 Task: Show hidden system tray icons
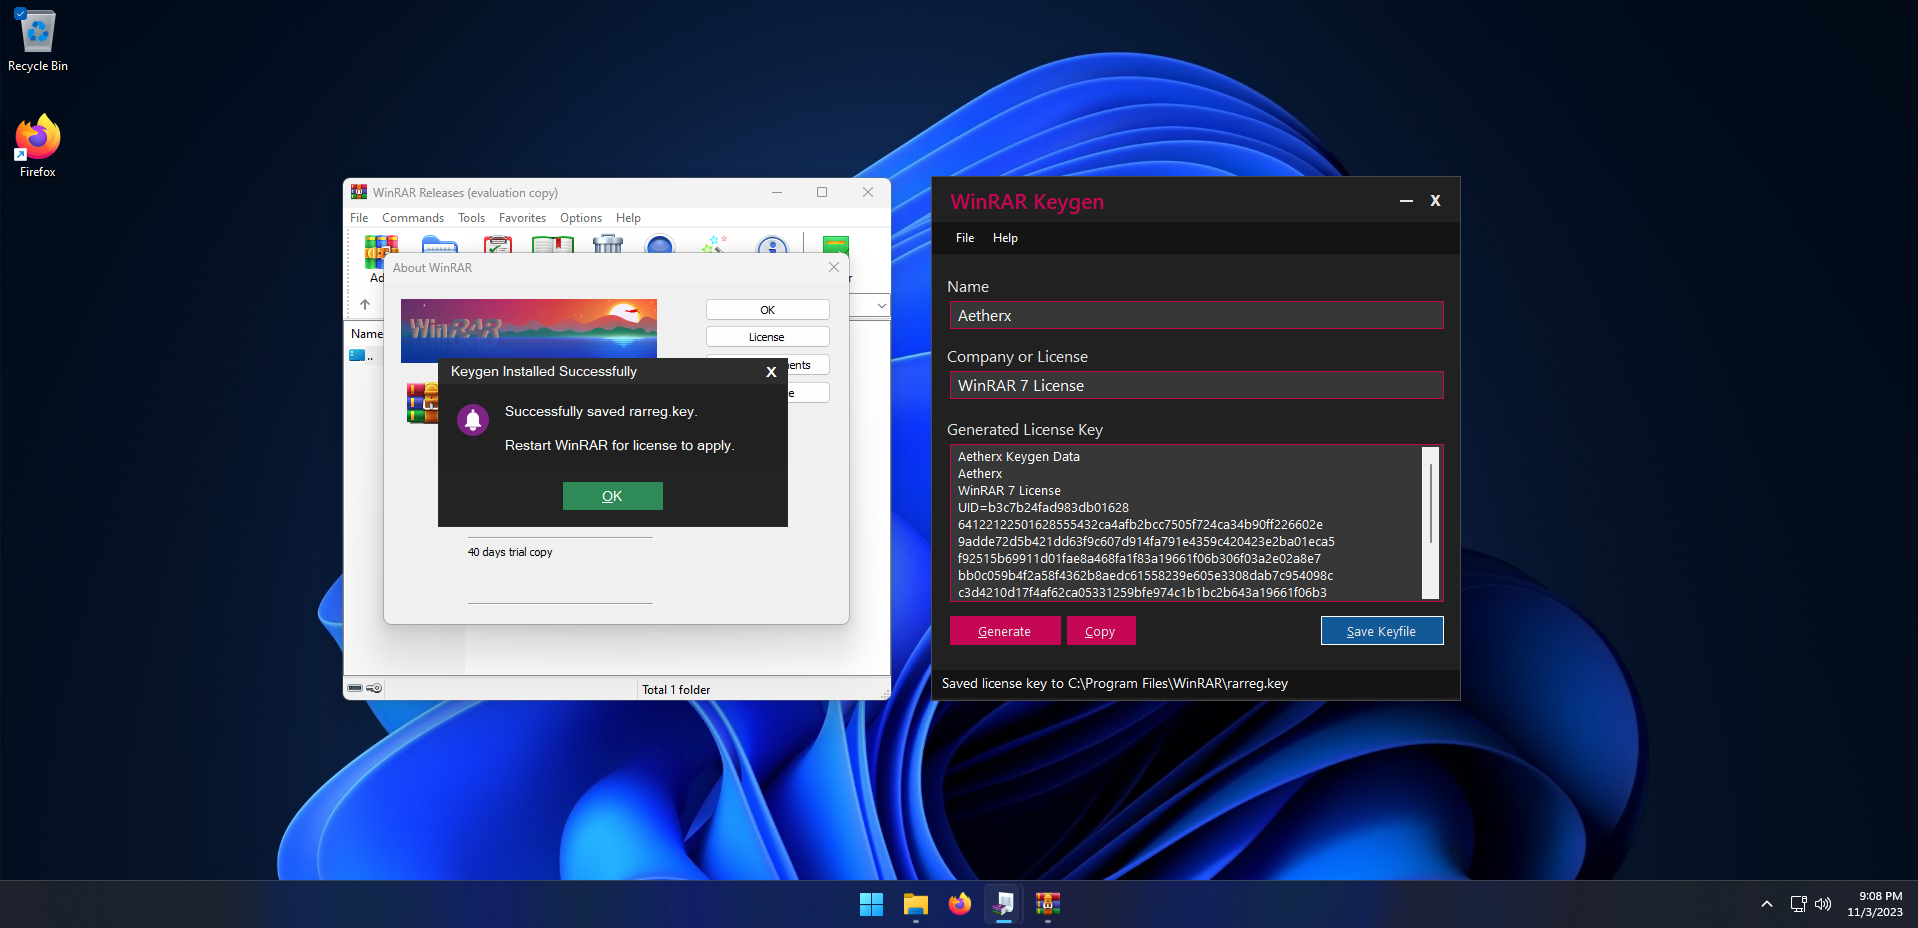point(1767,904)
